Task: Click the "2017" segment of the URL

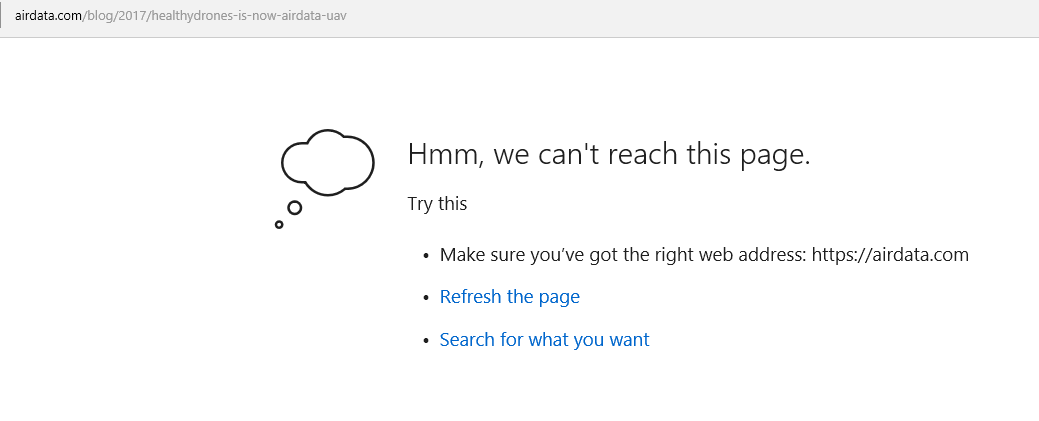Action: tap(133, 15)
